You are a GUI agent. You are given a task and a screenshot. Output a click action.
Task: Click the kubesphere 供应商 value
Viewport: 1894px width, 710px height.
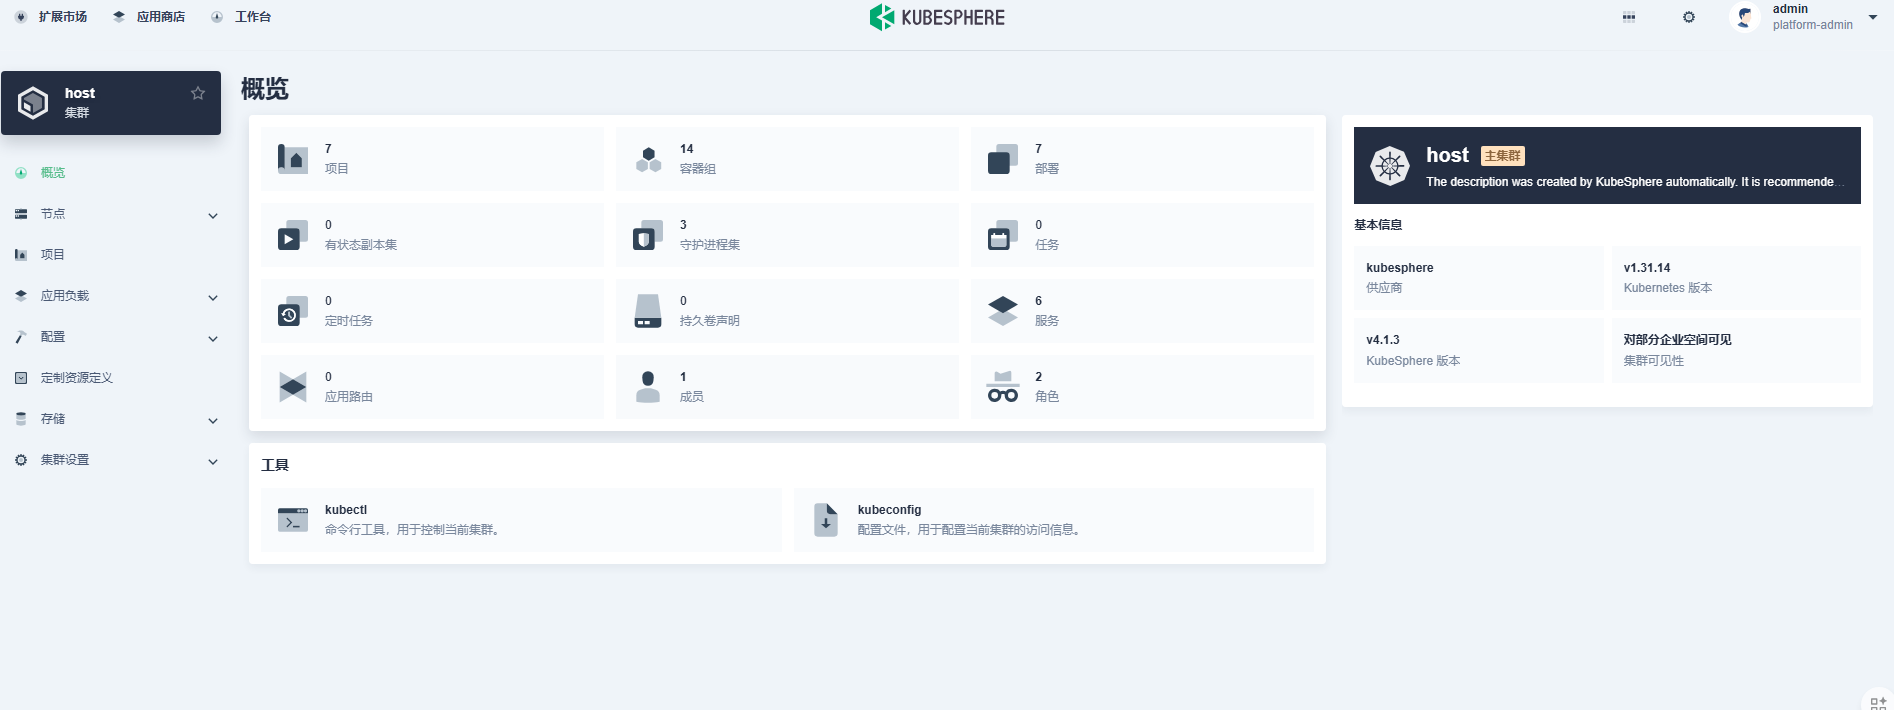click(x=1400, y=268)
